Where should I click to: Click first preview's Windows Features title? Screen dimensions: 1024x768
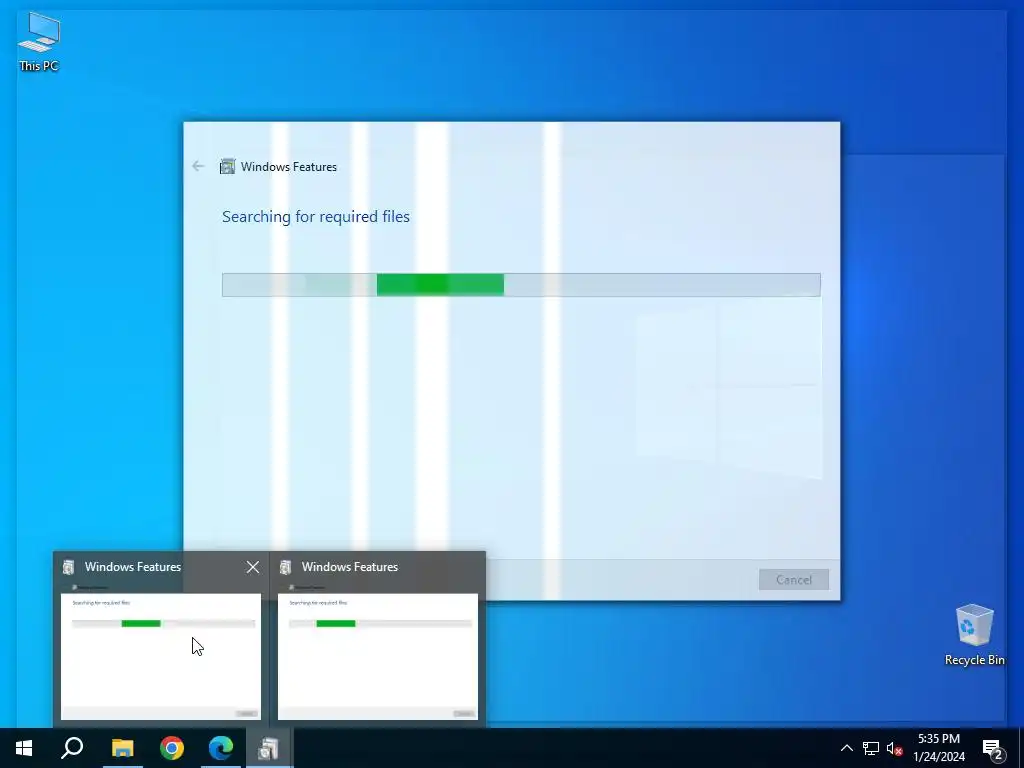click(x=133, y=567)
